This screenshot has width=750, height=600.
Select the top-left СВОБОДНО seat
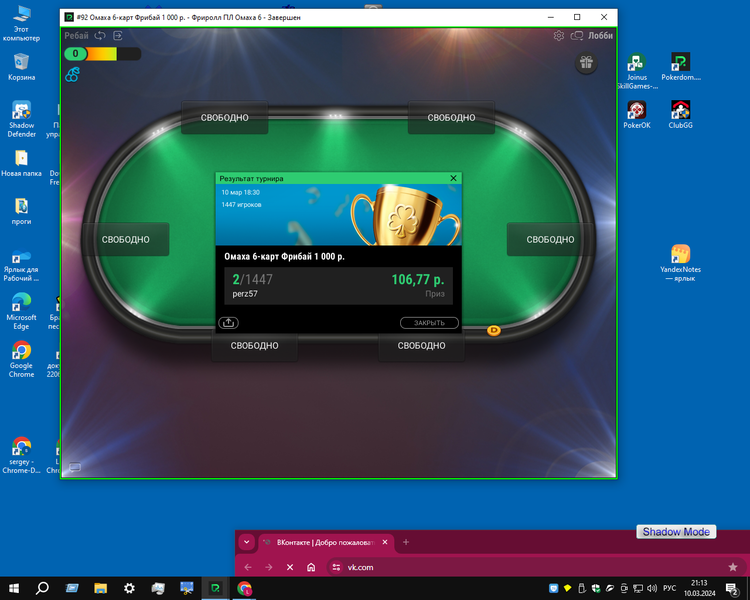[224, 118]
